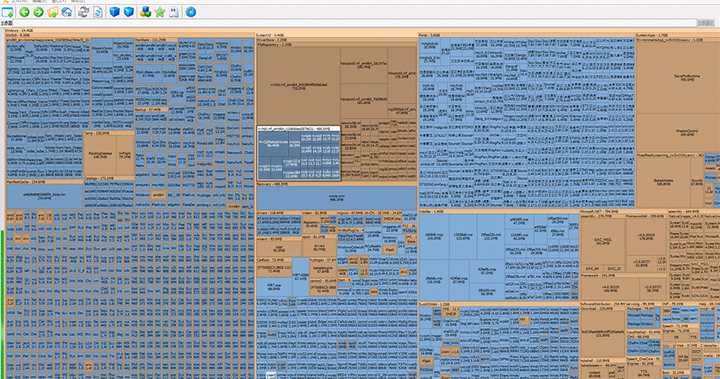Screen dimensions: 720x379
Task: Click the round blue globe icon in the toolbar
Action: (191, 12)
